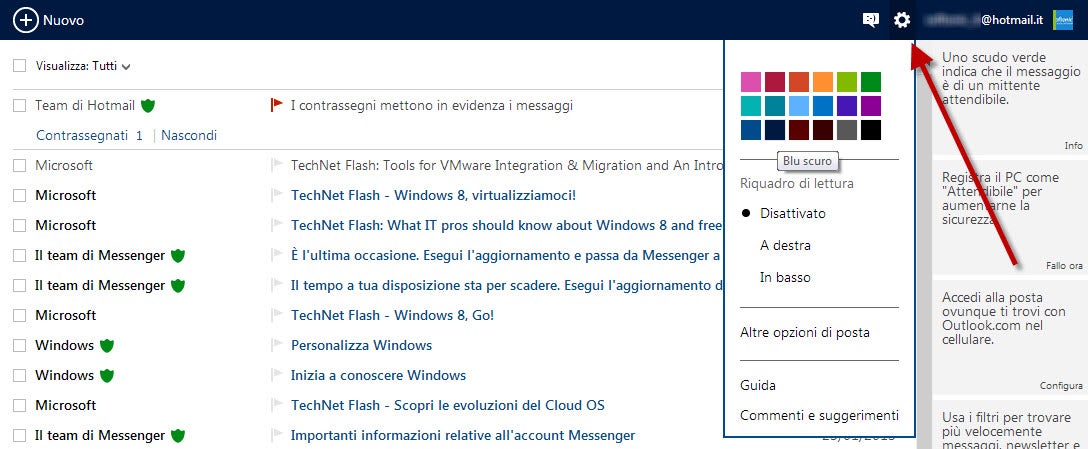Remove red flag on Team di Hotmail message
Screen dimensions: 1088x449
click(277, 105)
